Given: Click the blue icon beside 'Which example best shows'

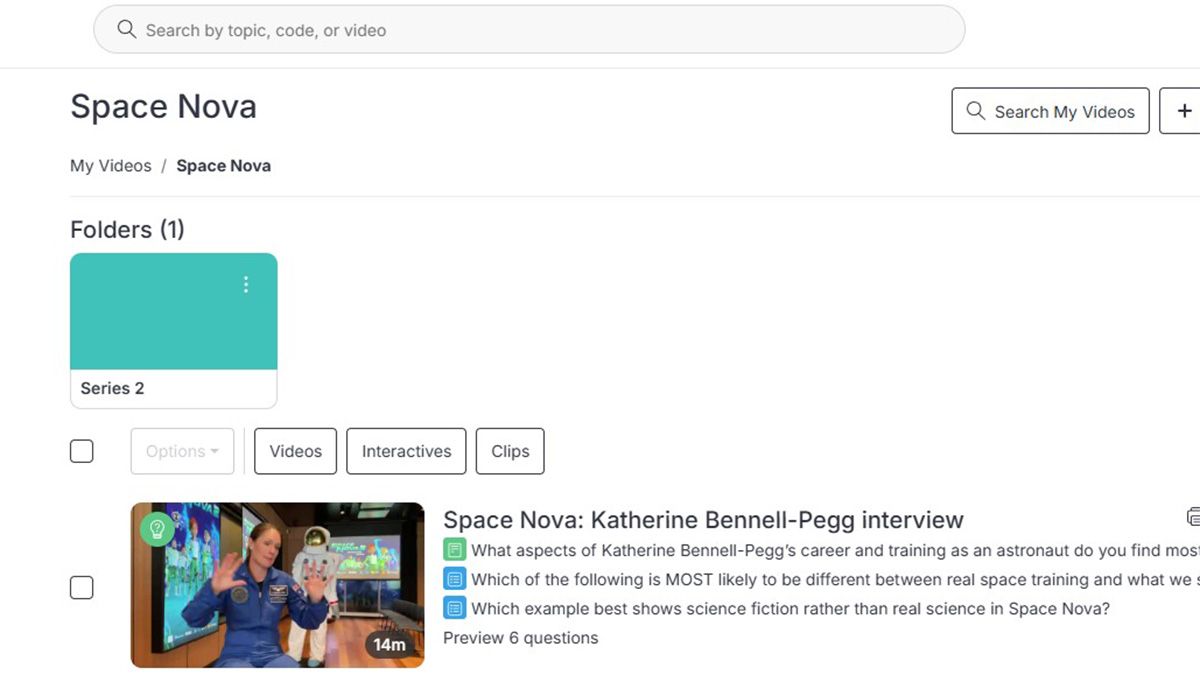Looking at the screenshot, I should [x=455, y=608].
